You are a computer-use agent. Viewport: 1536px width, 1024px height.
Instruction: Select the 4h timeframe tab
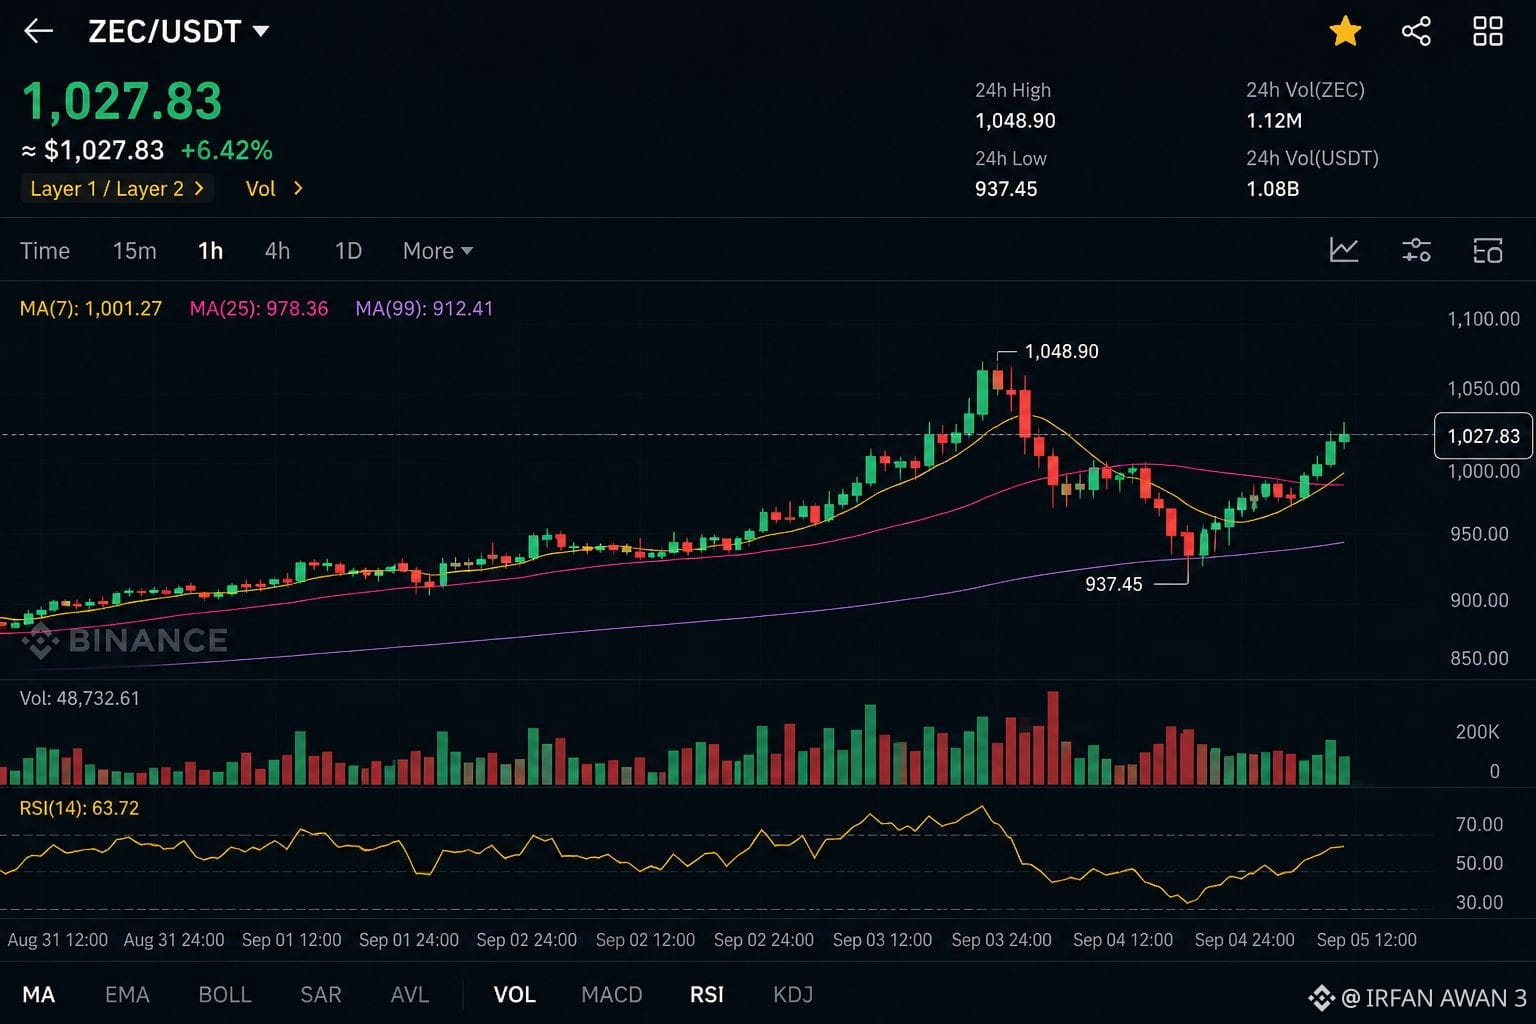[277, 251]
